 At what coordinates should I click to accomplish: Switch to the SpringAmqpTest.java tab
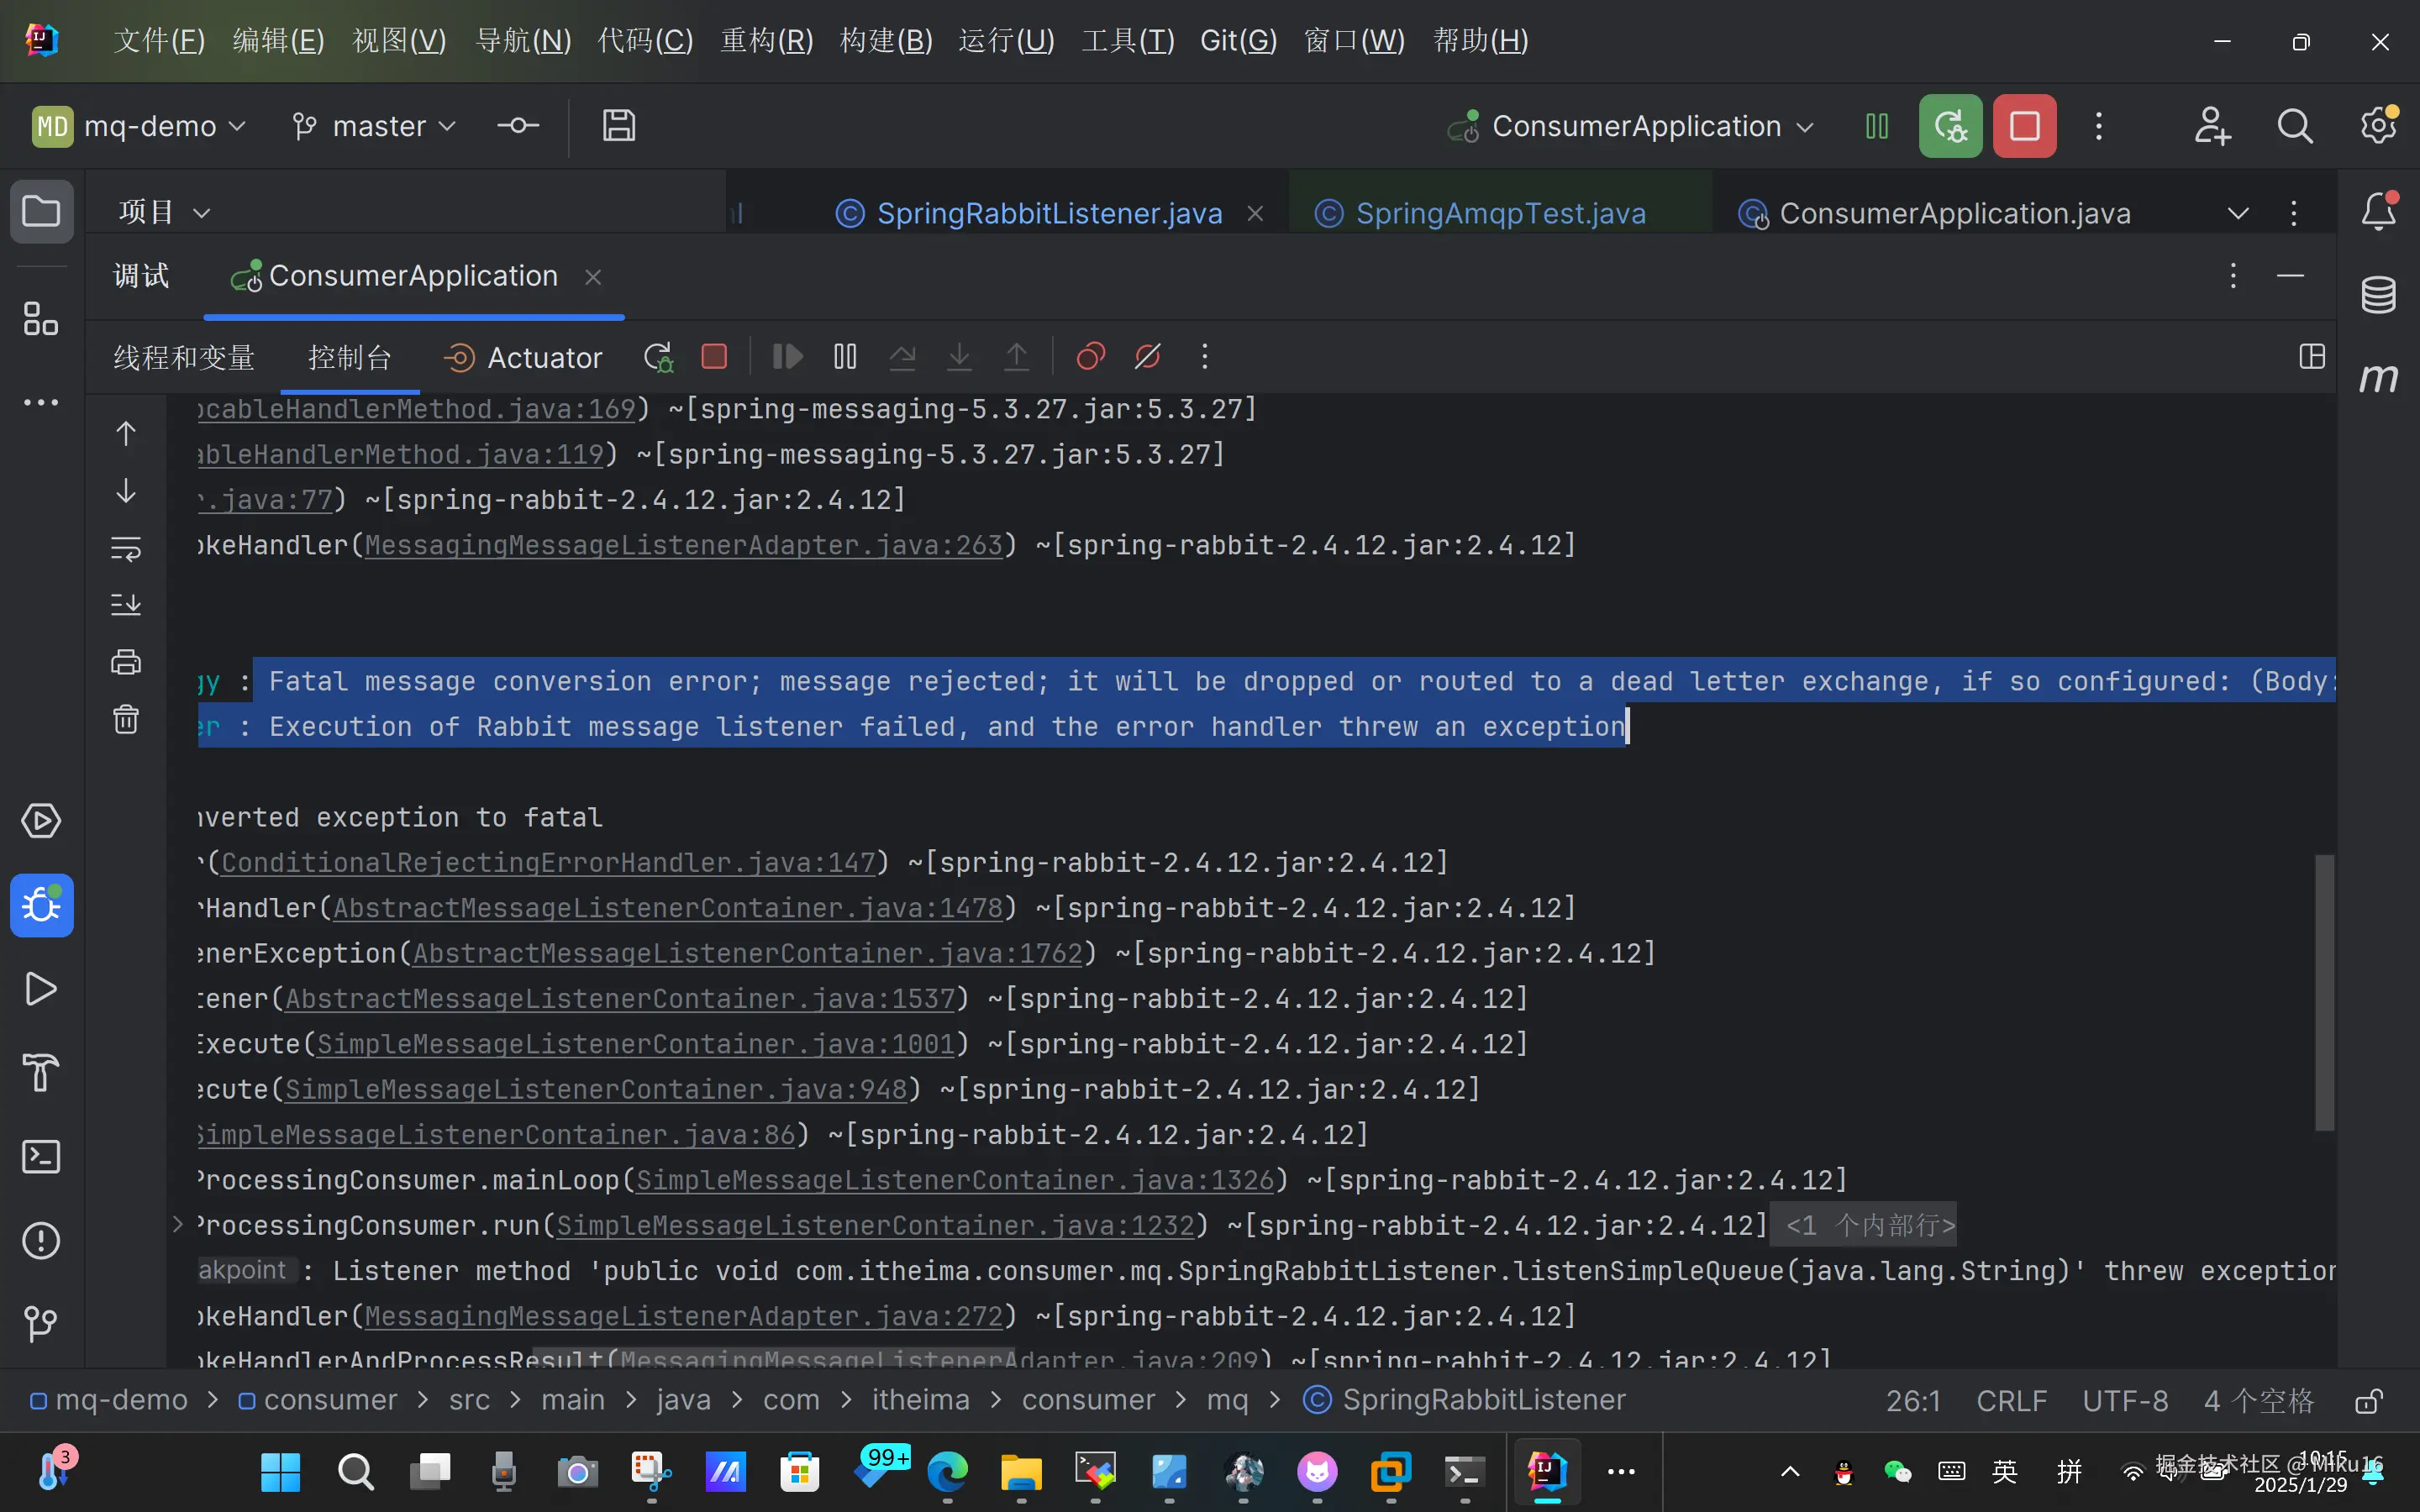click(x=1499, y=213)
